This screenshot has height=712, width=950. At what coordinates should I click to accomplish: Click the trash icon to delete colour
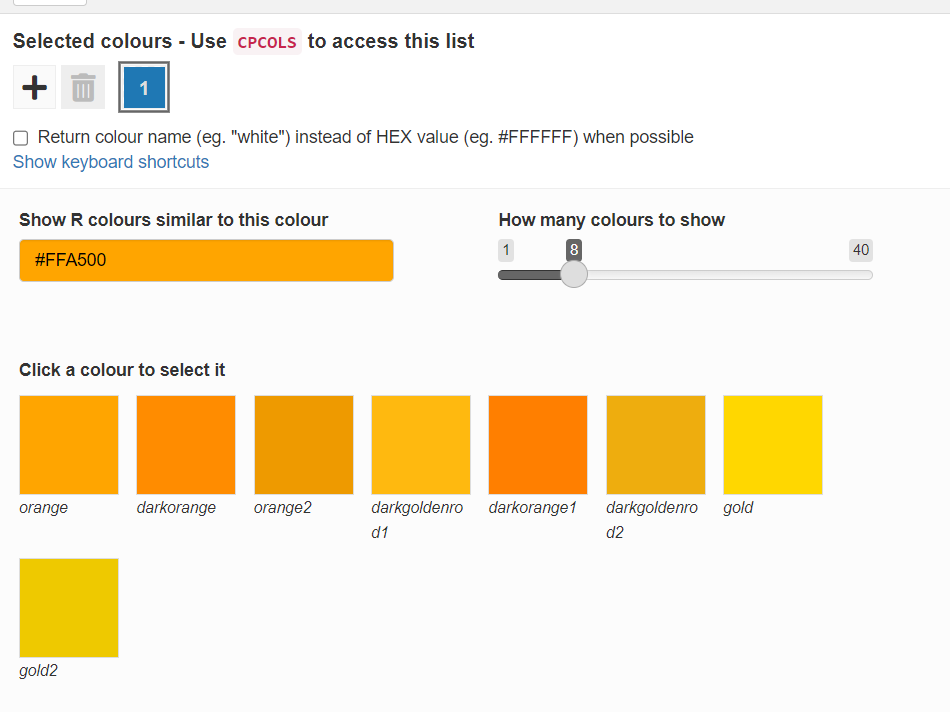(83, 88)
